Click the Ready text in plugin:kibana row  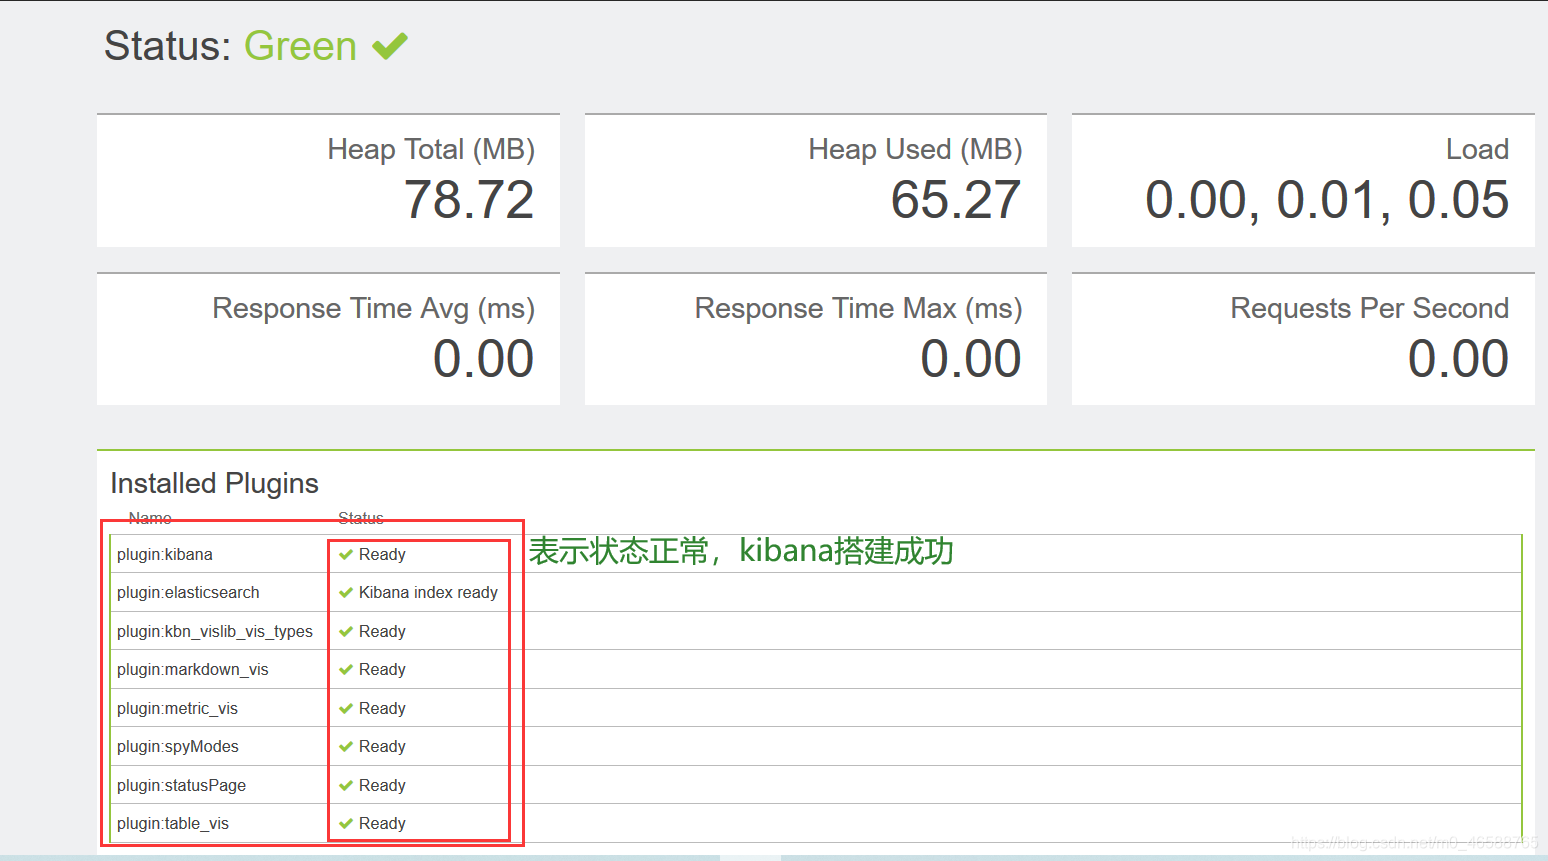(x=382, y=554)
